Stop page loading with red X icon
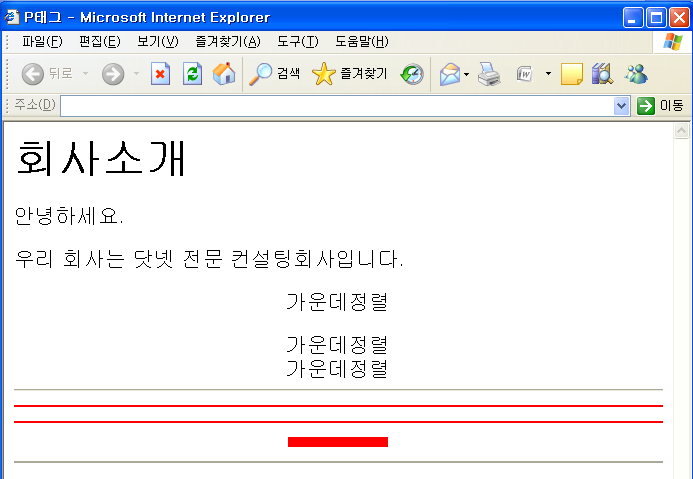Viewport: 693px width, 479px height. (x=160, y=74)
